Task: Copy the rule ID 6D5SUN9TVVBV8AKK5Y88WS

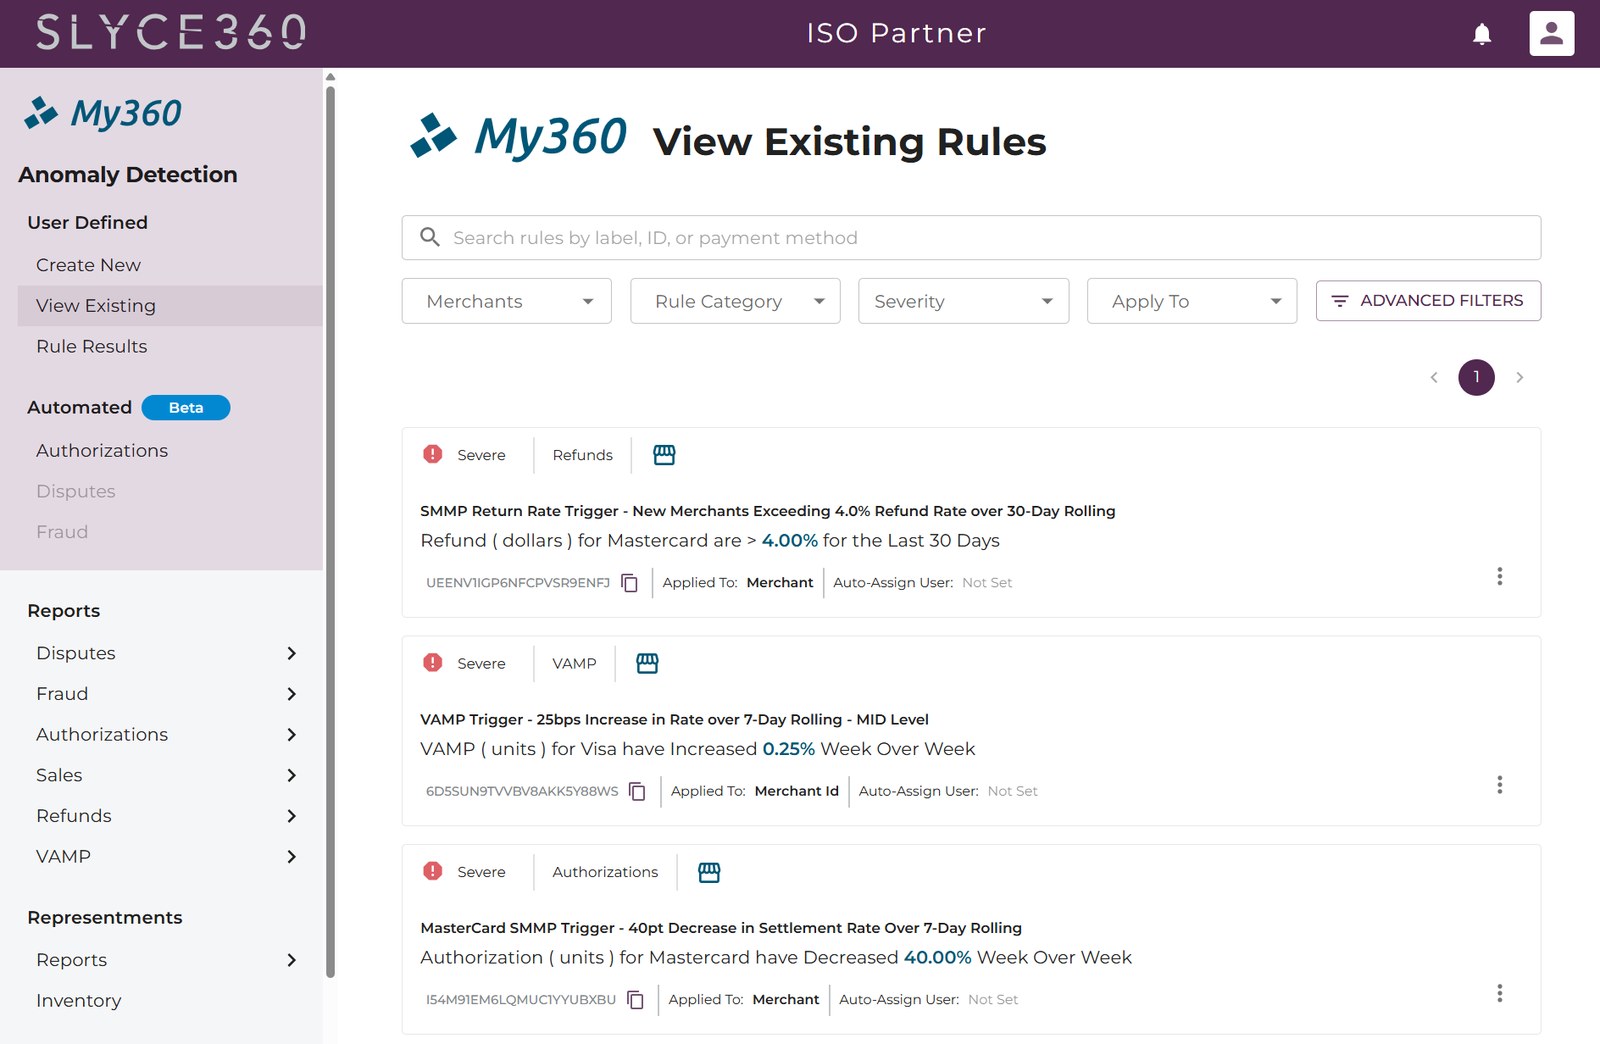Action: (637, 791)
